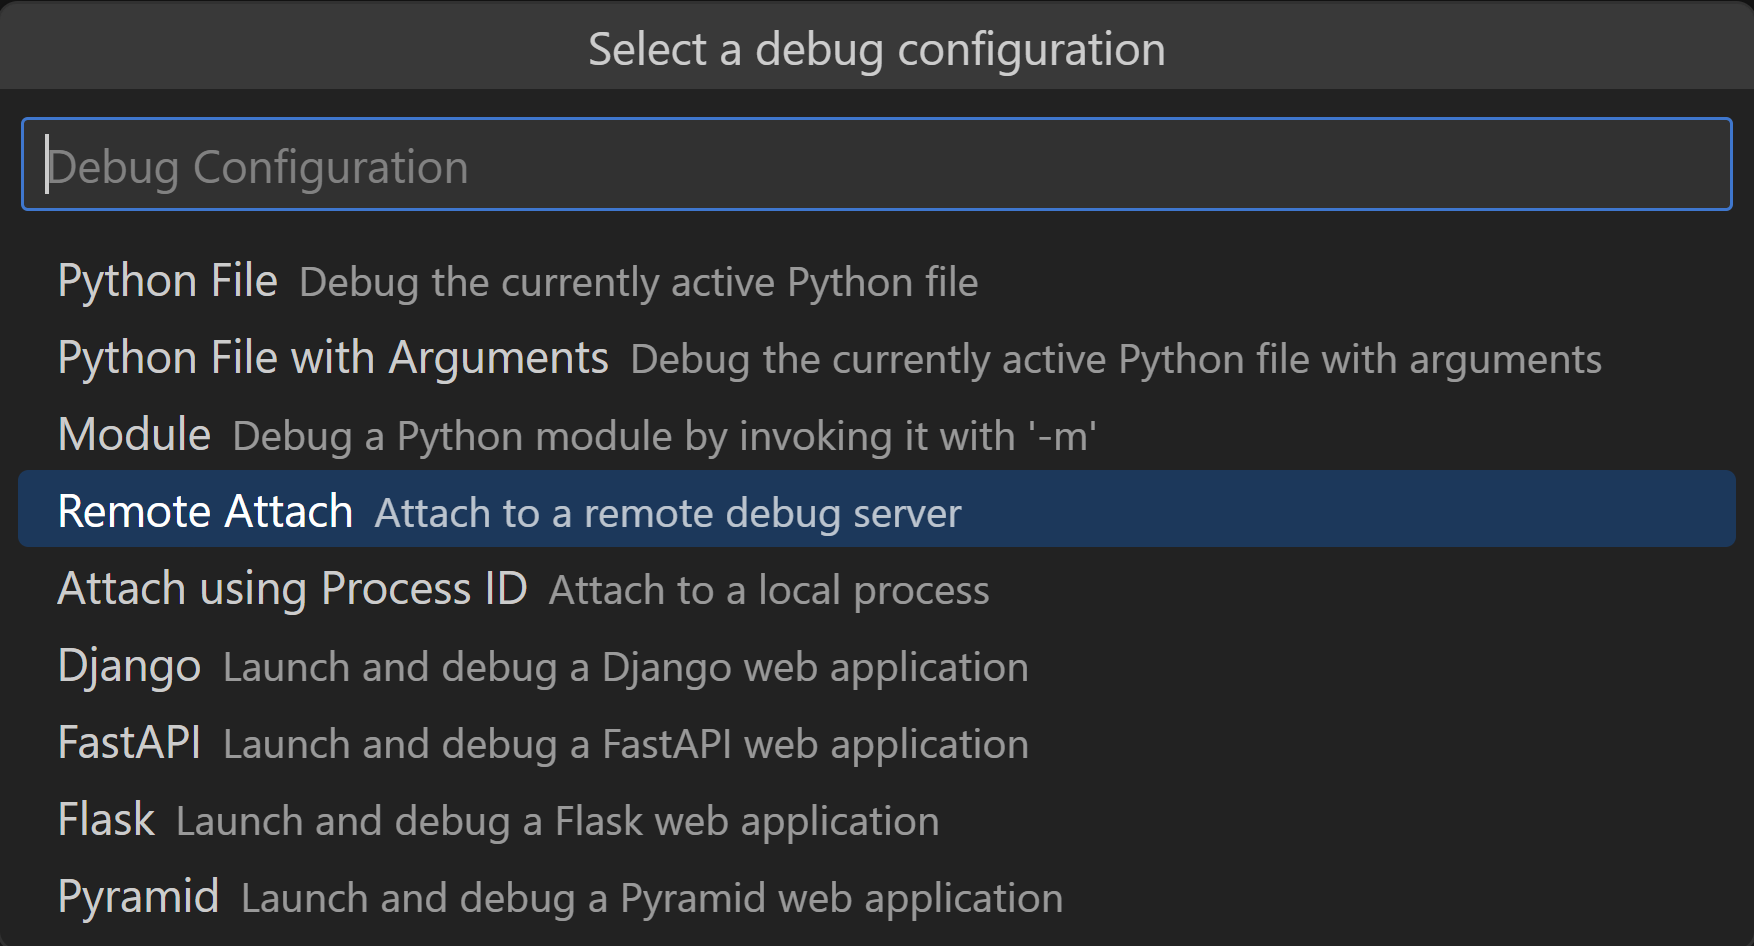Screen dimensions: 1754x946
Task: Click the Launch and debug a Django web application text
Action: coord(625,667)
